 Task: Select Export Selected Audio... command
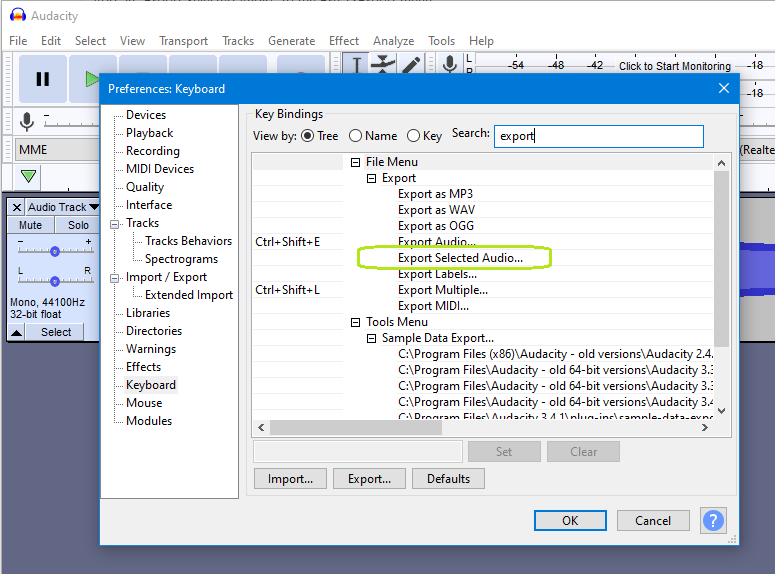pyautogui.click(x=460, y=258)
